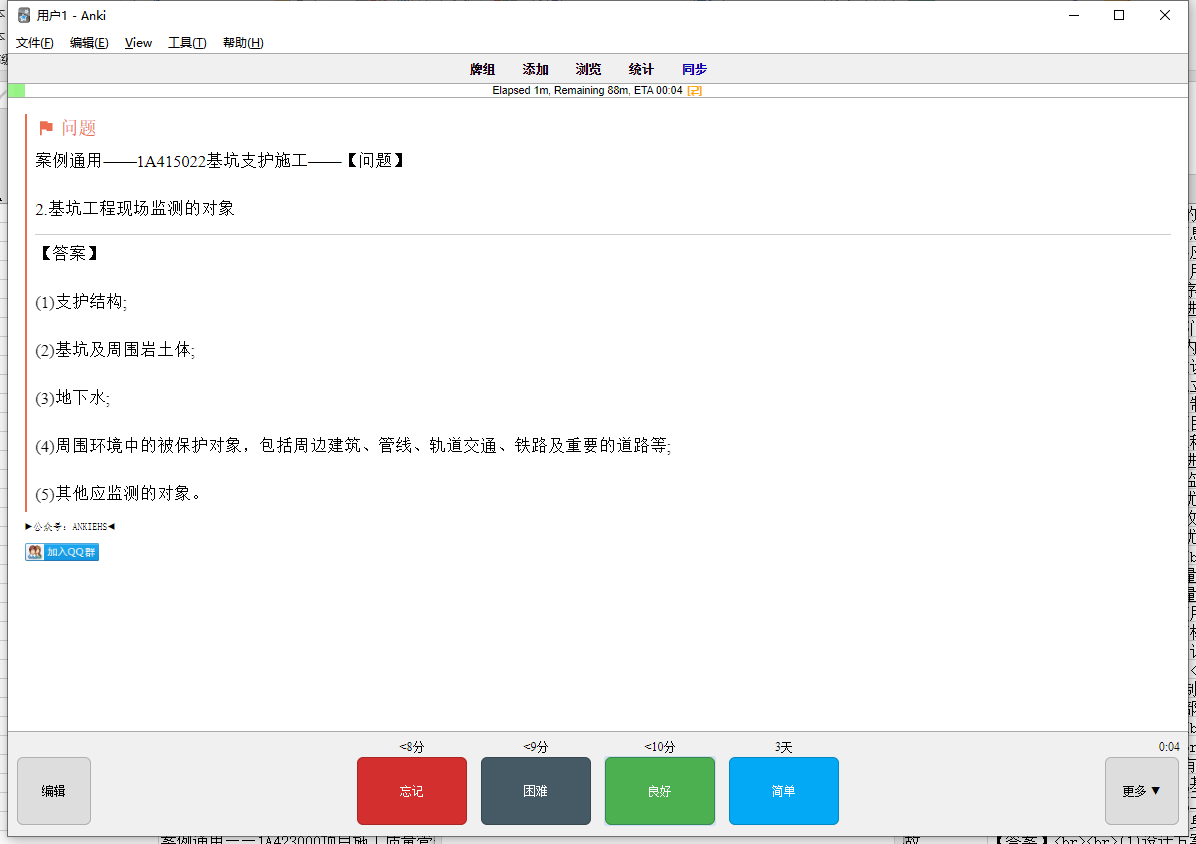
Task: Maximize the Anki window
Action: [1119, 15]
